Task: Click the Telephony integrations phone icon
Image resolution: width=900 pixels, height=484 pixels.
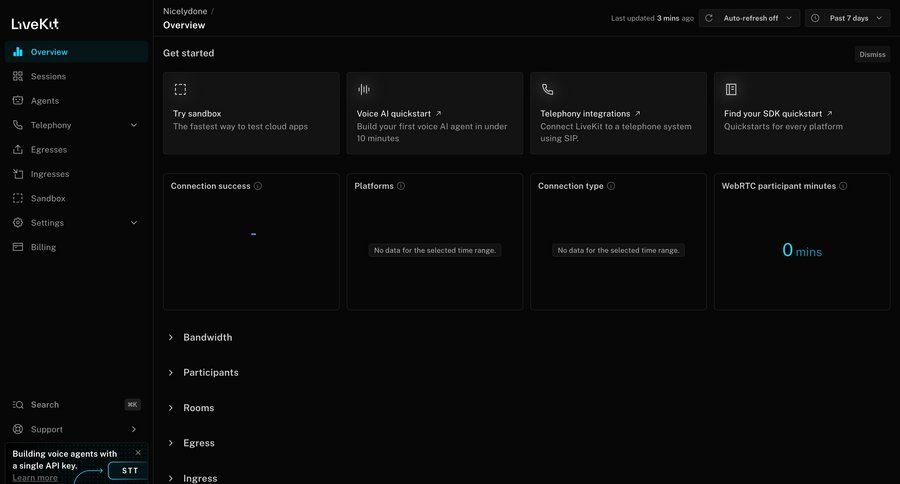Action: point(548,89)
